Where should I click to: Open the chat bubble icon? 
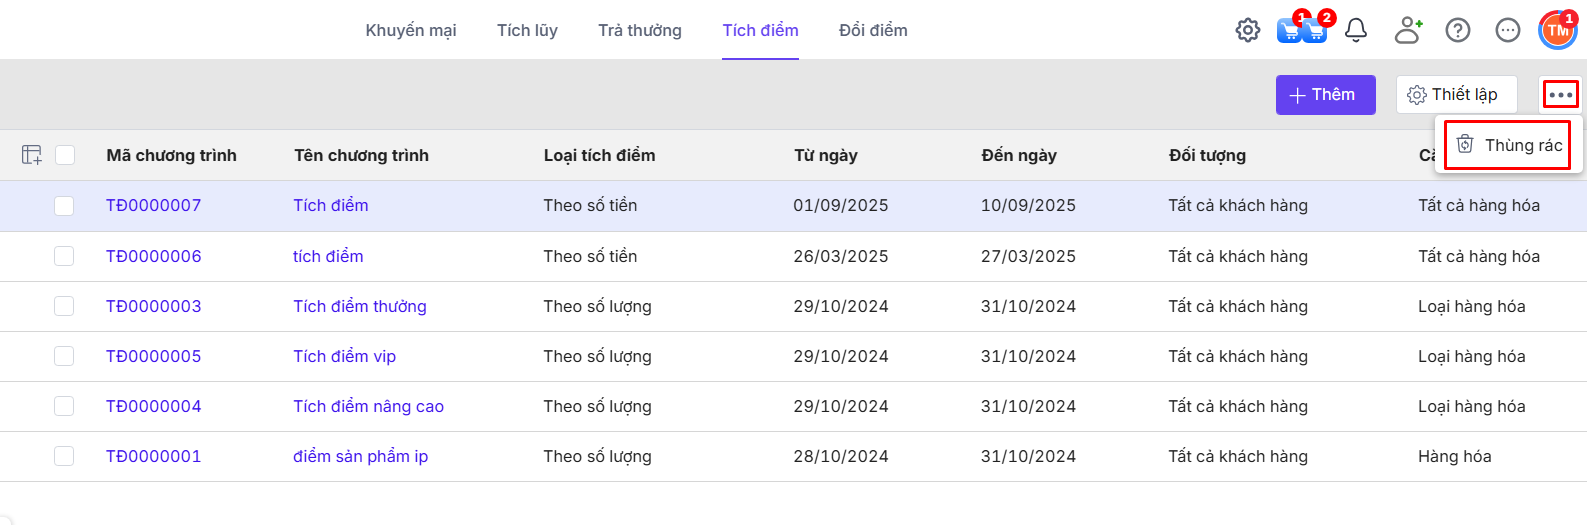coord(1508,30)
